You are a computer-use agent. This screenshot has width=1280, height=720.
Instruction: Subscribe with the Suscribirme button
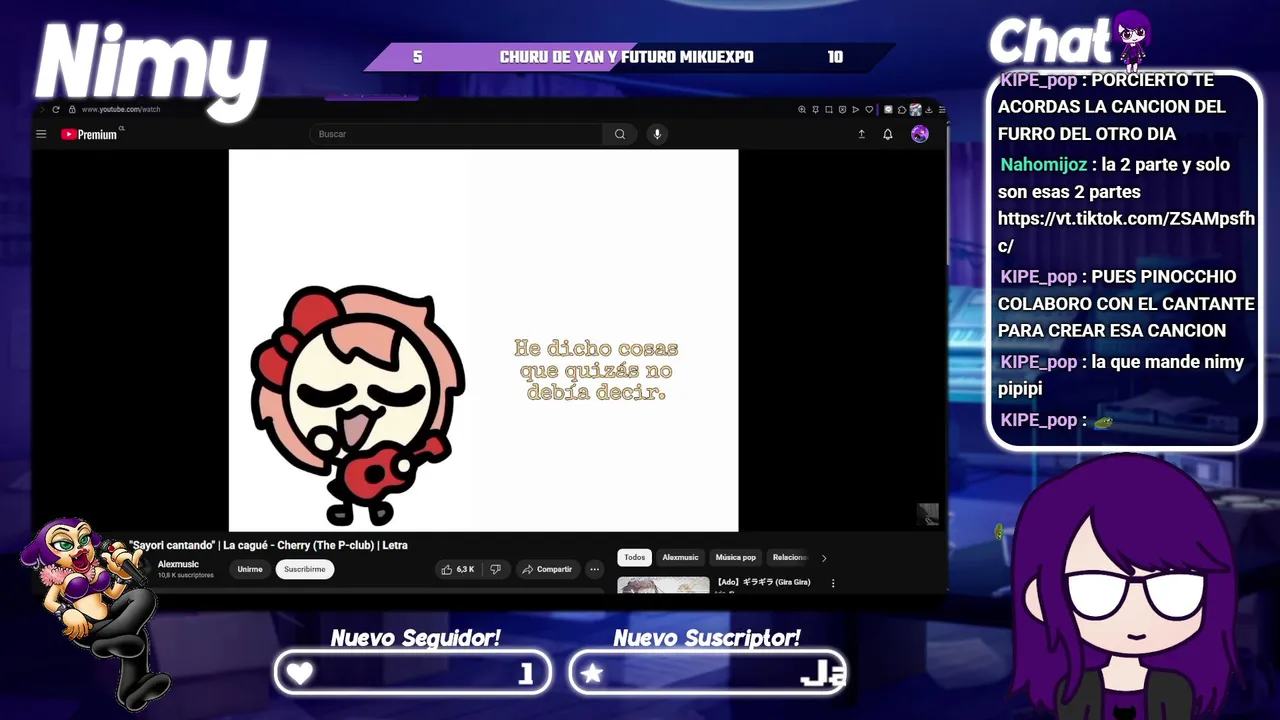tap(305, 569)
